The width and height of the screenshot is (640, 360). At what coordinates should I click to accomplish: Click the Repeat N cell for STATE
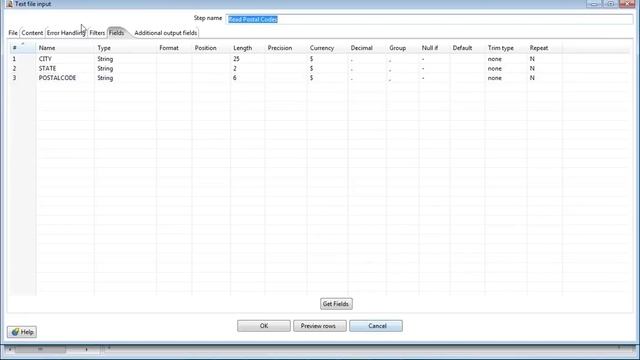544,68
